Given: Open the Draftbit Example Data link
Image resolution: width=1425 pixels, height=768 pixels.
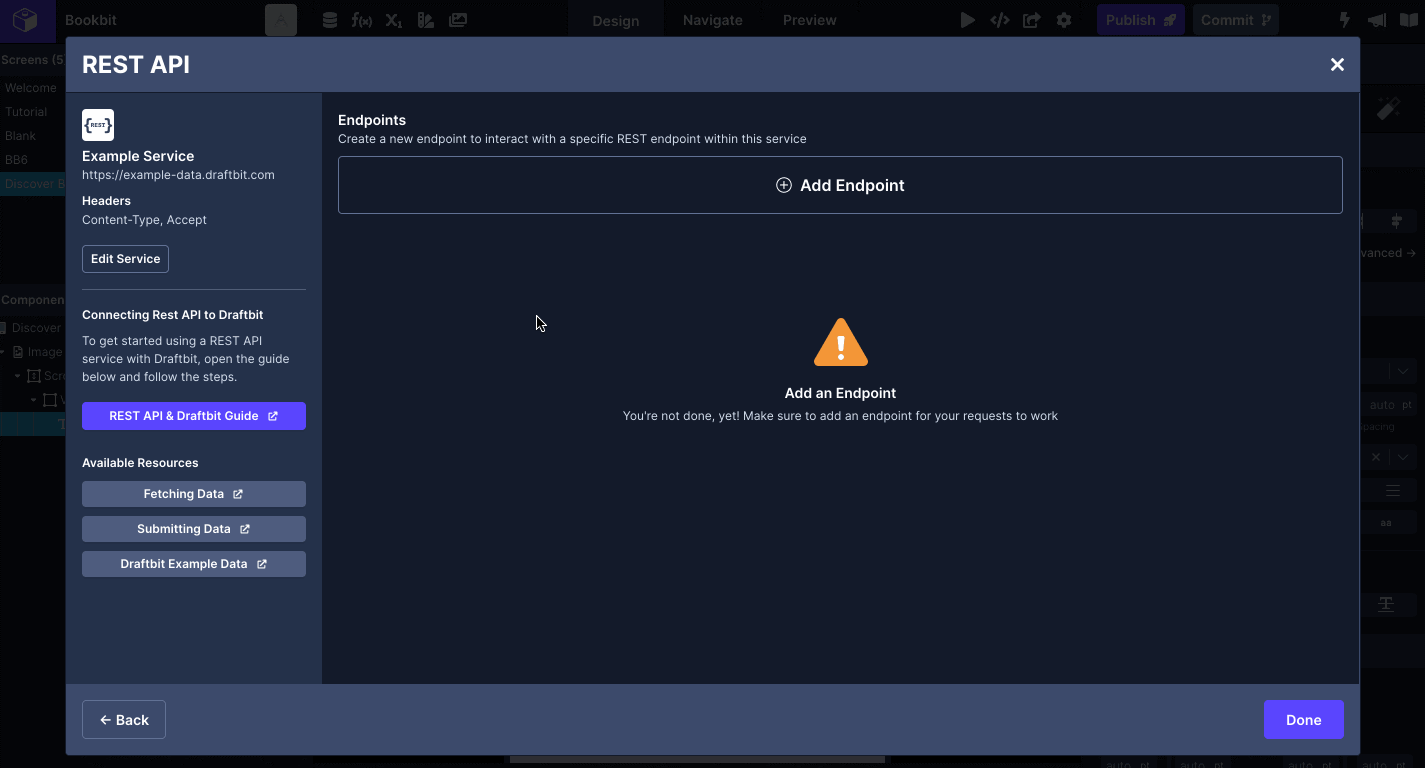Looking at the screenshot, I should (x=193, y=564).
